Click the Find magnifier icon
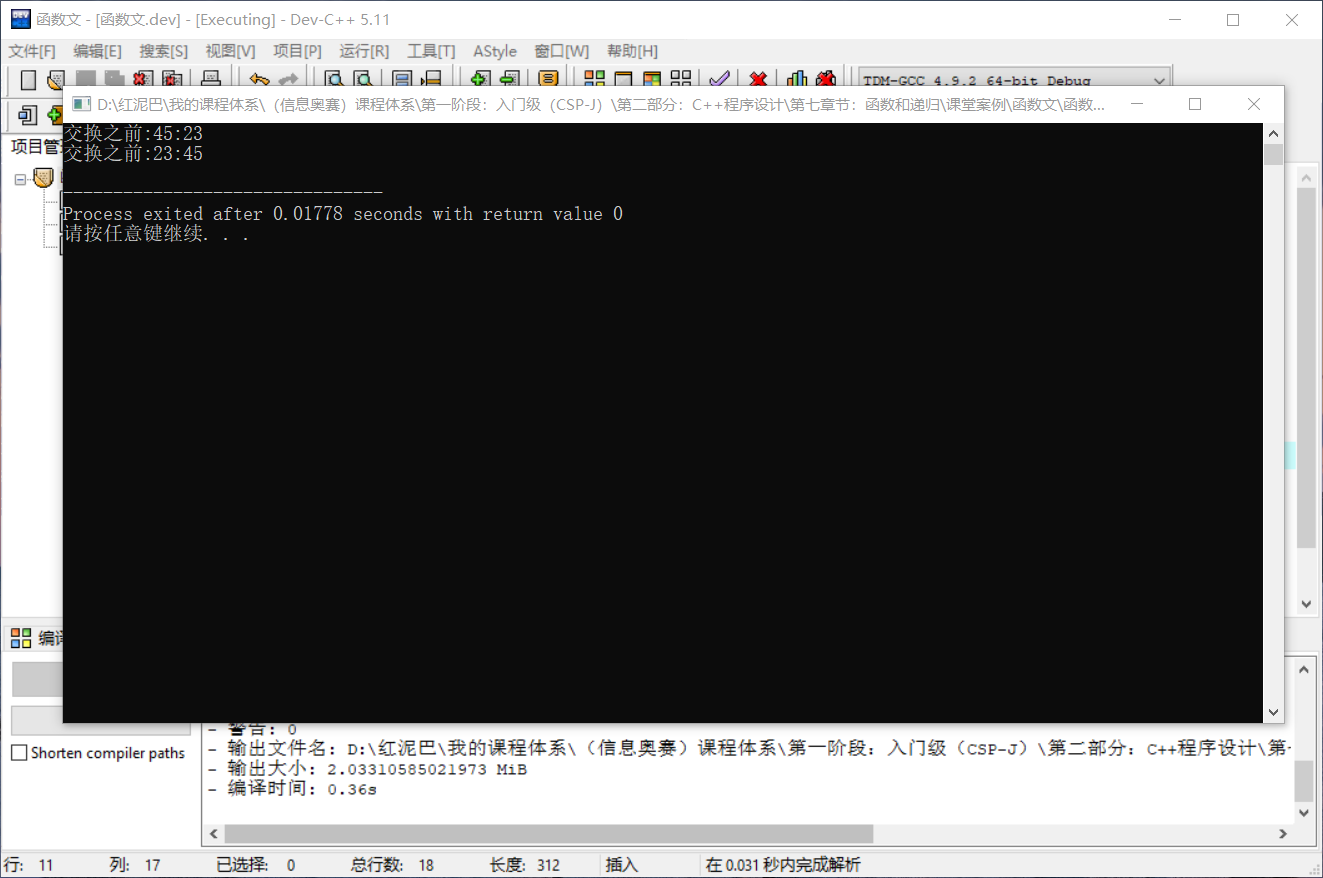1323x878 pixels. 335,79
